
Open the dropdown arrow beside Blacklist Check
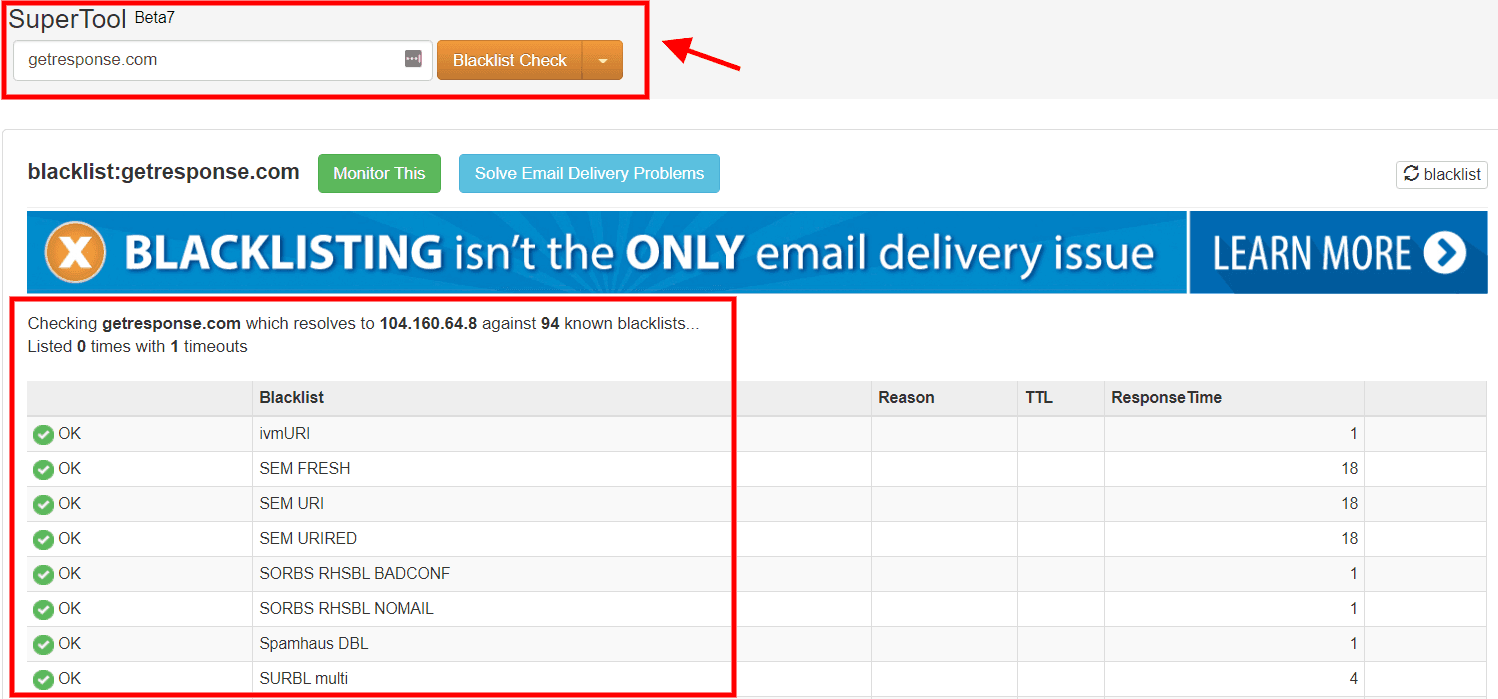(x=602, y=60)
